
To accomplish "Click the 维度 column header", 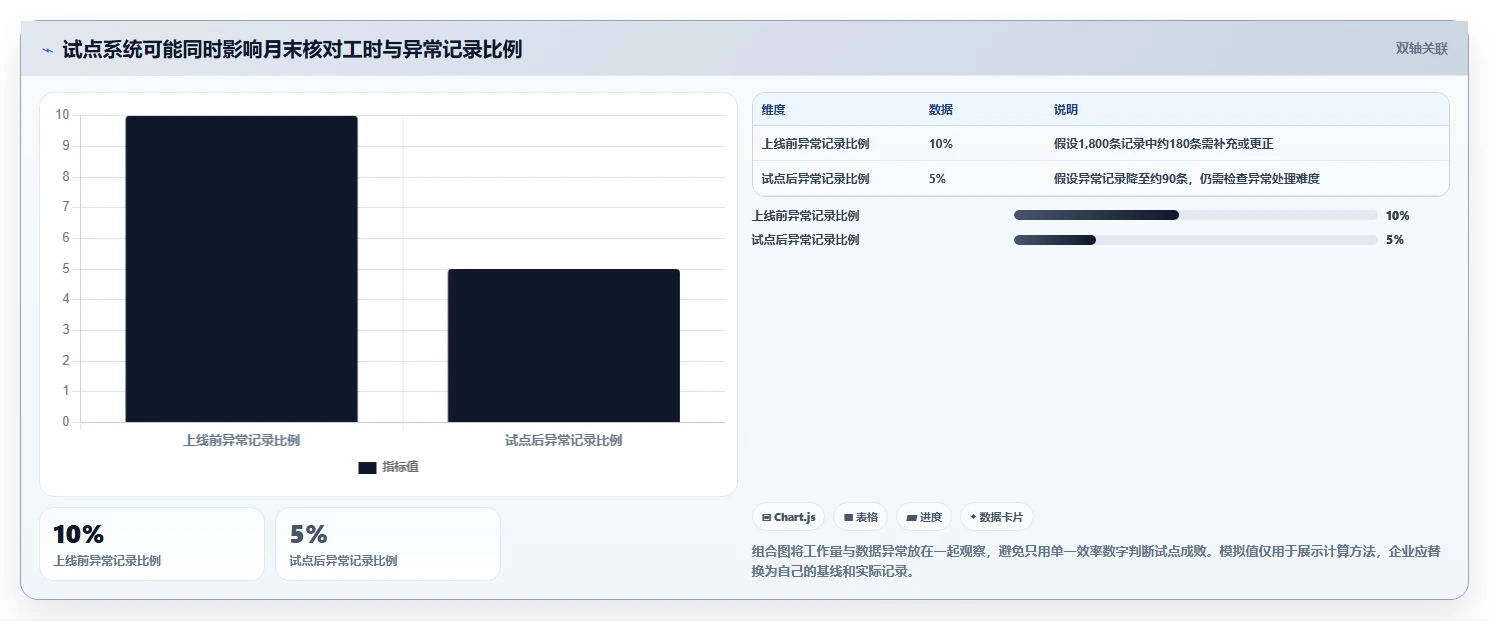I will 774,110.
